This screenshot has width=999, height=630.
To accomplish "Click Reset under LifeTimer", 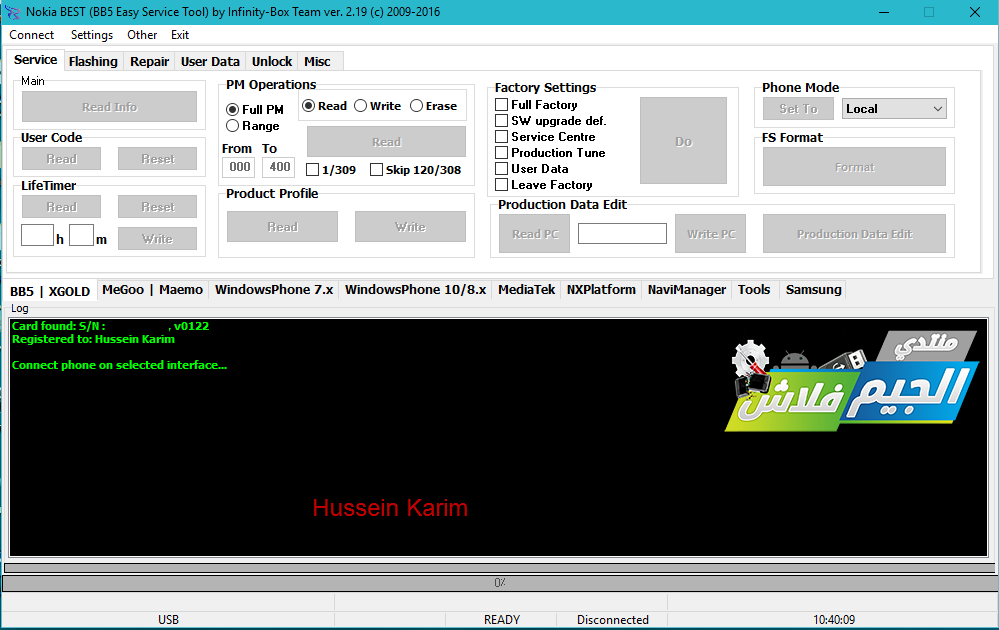I will [x=157, y=206].
